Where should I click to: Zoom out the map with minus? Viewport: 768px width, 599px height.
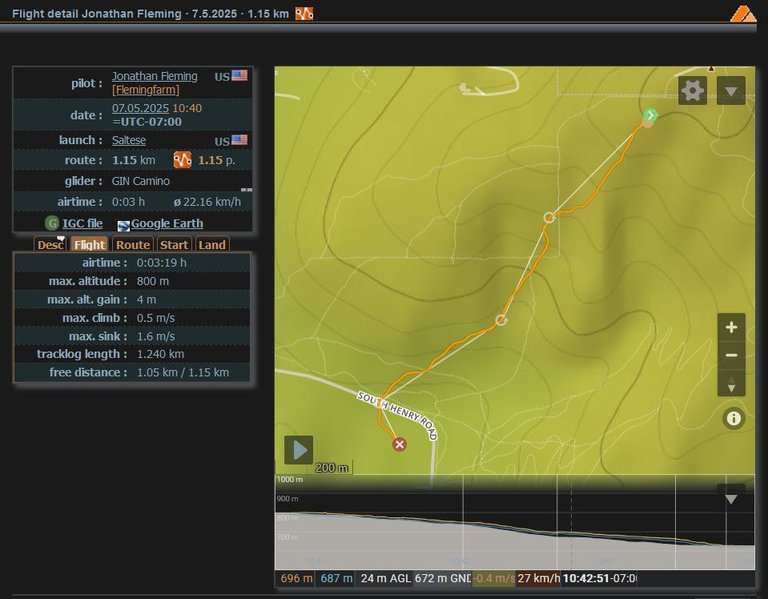pos(731,355)
